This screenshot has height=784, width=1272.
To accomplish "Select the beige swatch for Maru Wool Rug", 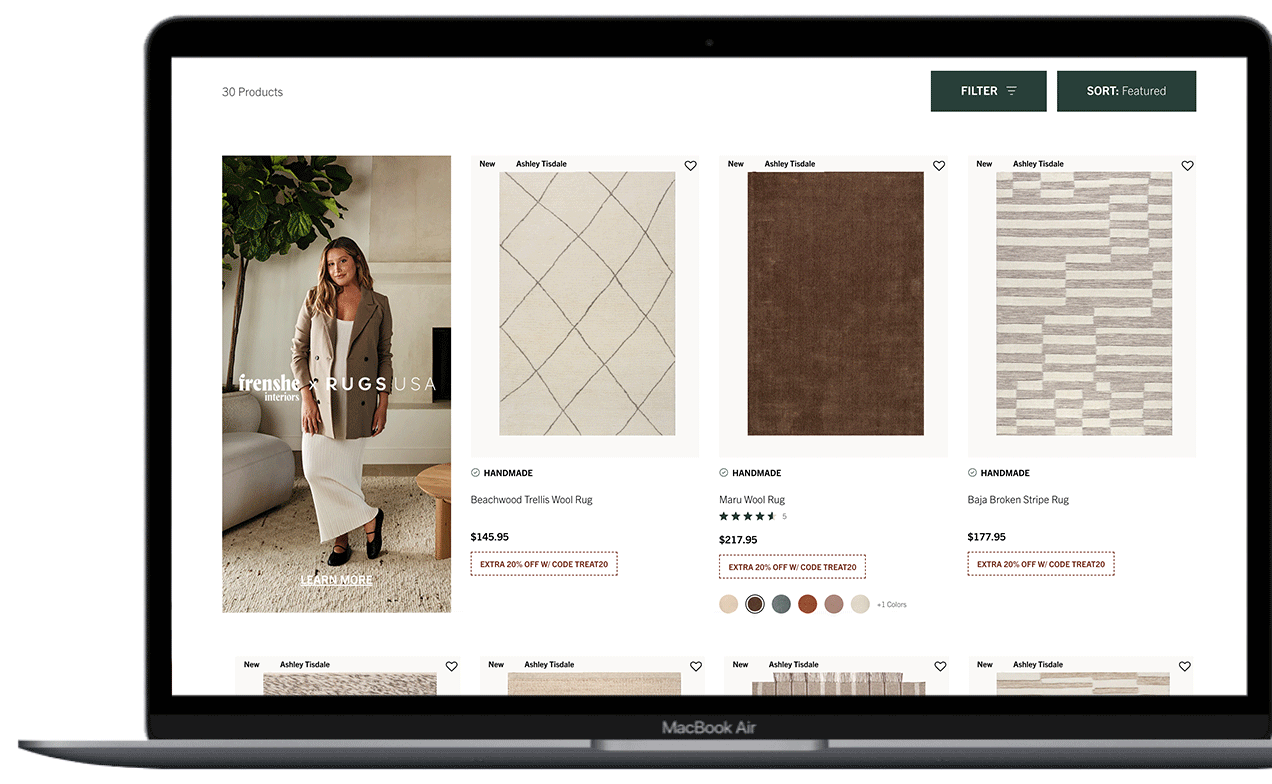I will [x=729, y=604].
